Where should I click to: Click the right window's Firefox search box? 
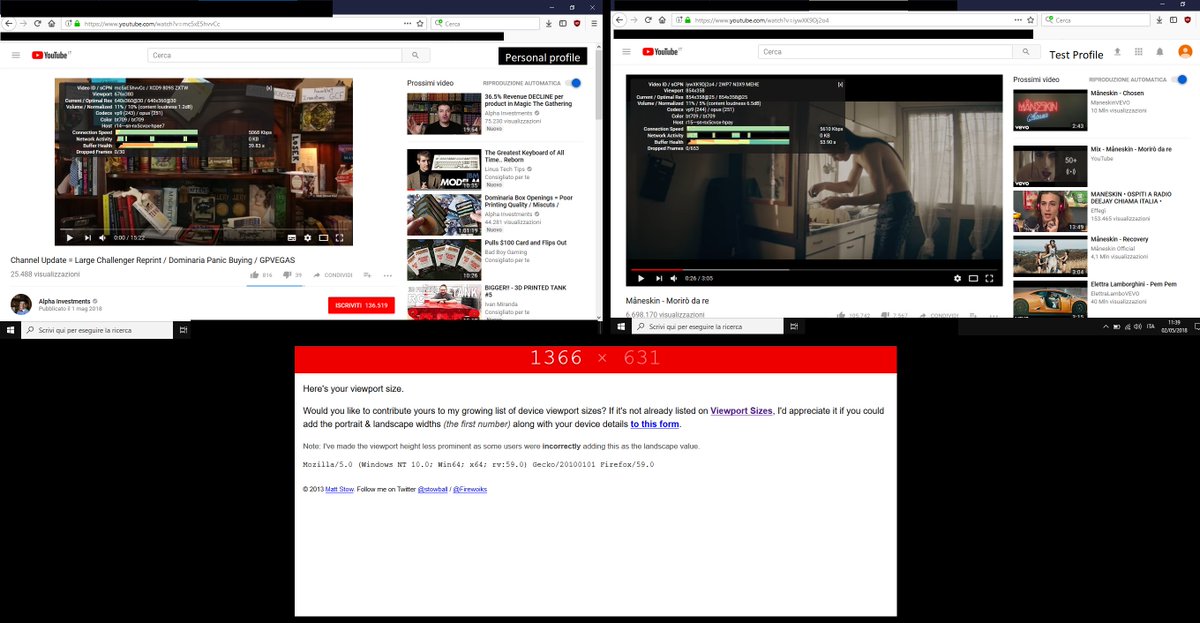1094,20
